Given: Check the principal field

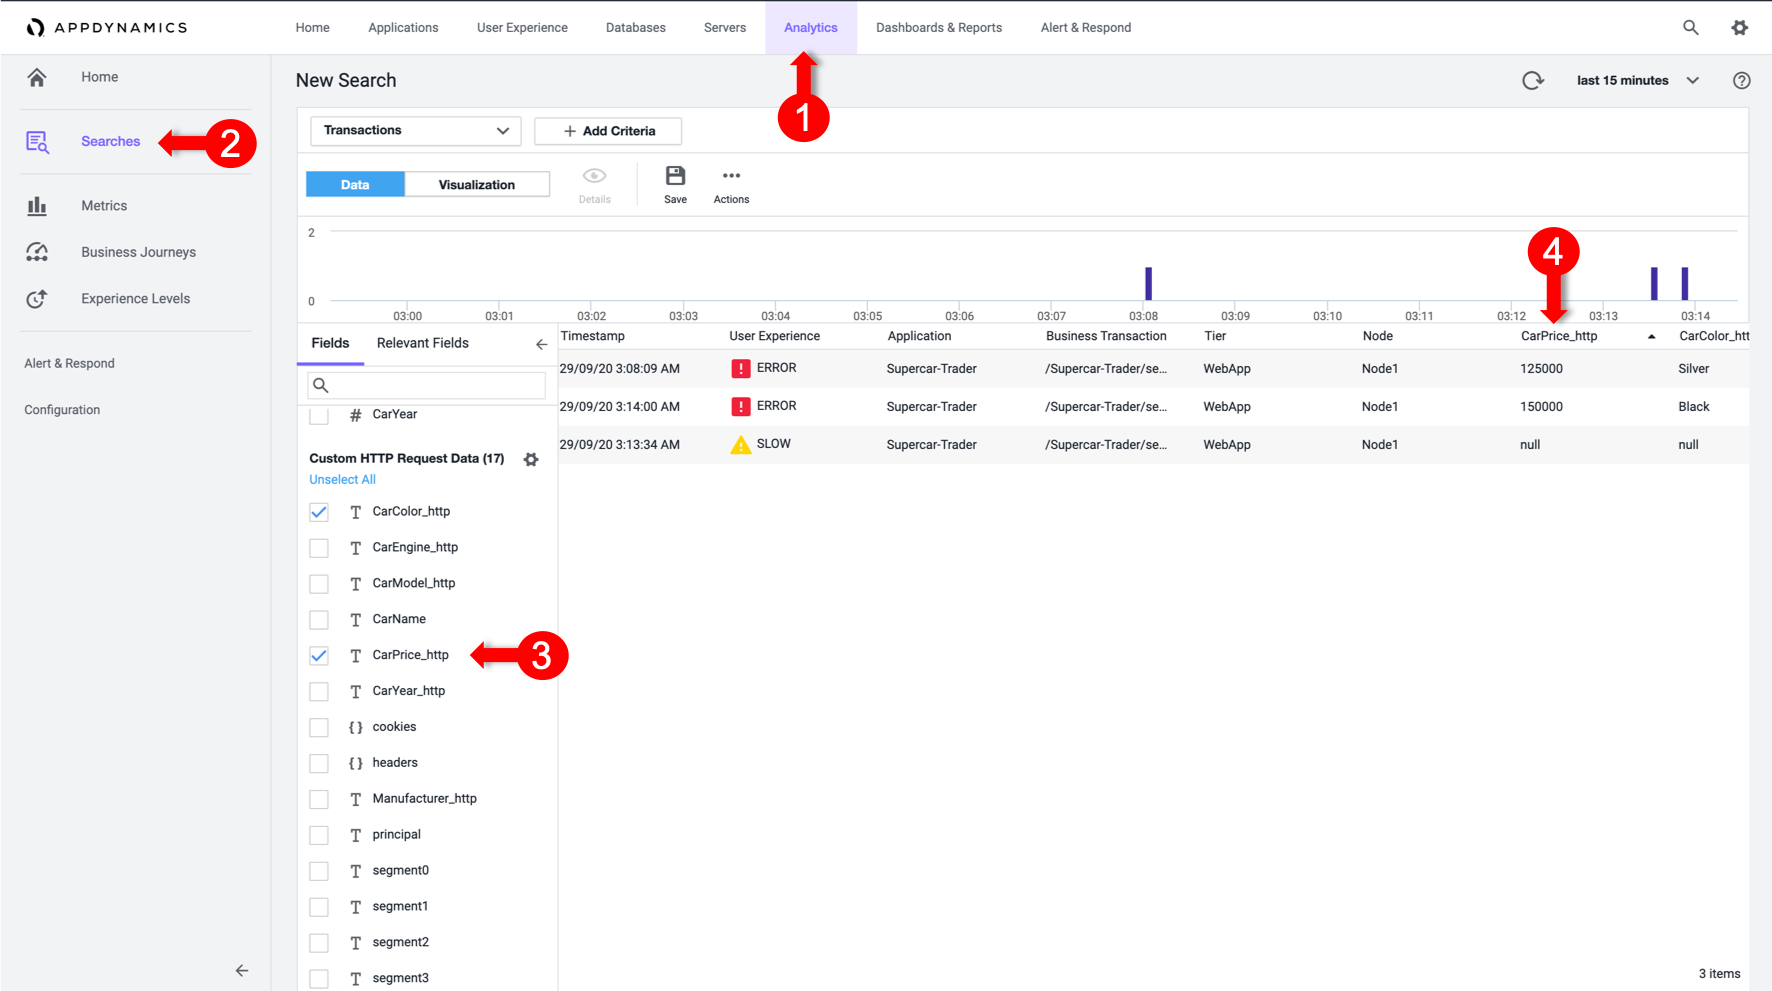Looking at the screenshot, I should (319, 835).
